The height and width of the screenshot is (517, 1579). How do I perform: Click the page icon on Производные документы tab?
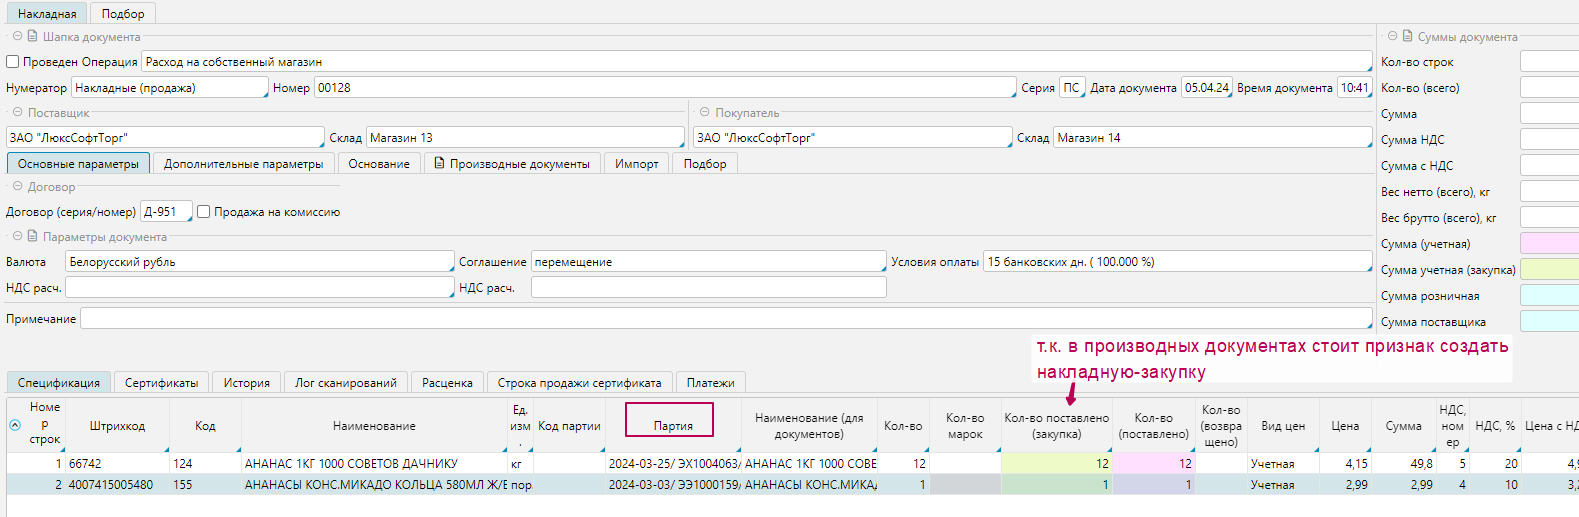pyautogui.click(x=439, y=163)
